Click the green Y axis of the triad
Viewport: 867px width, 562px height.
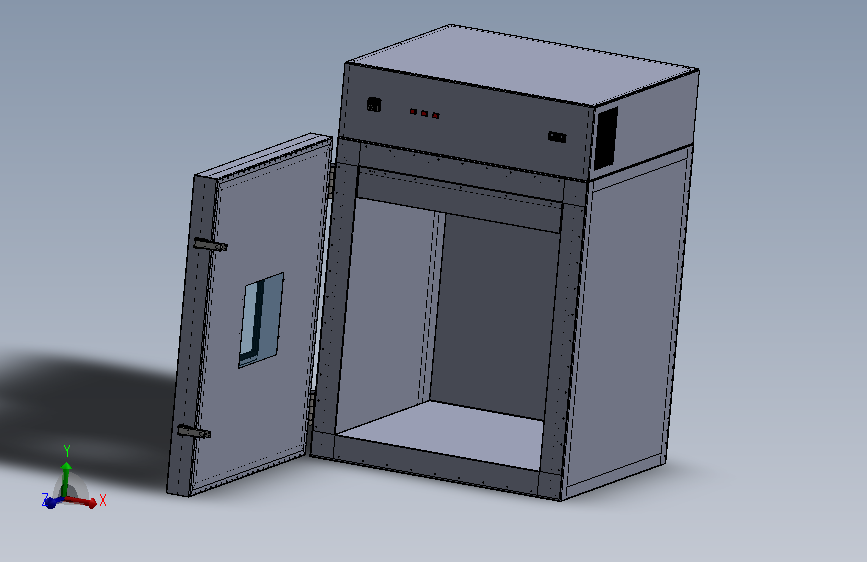66,479
